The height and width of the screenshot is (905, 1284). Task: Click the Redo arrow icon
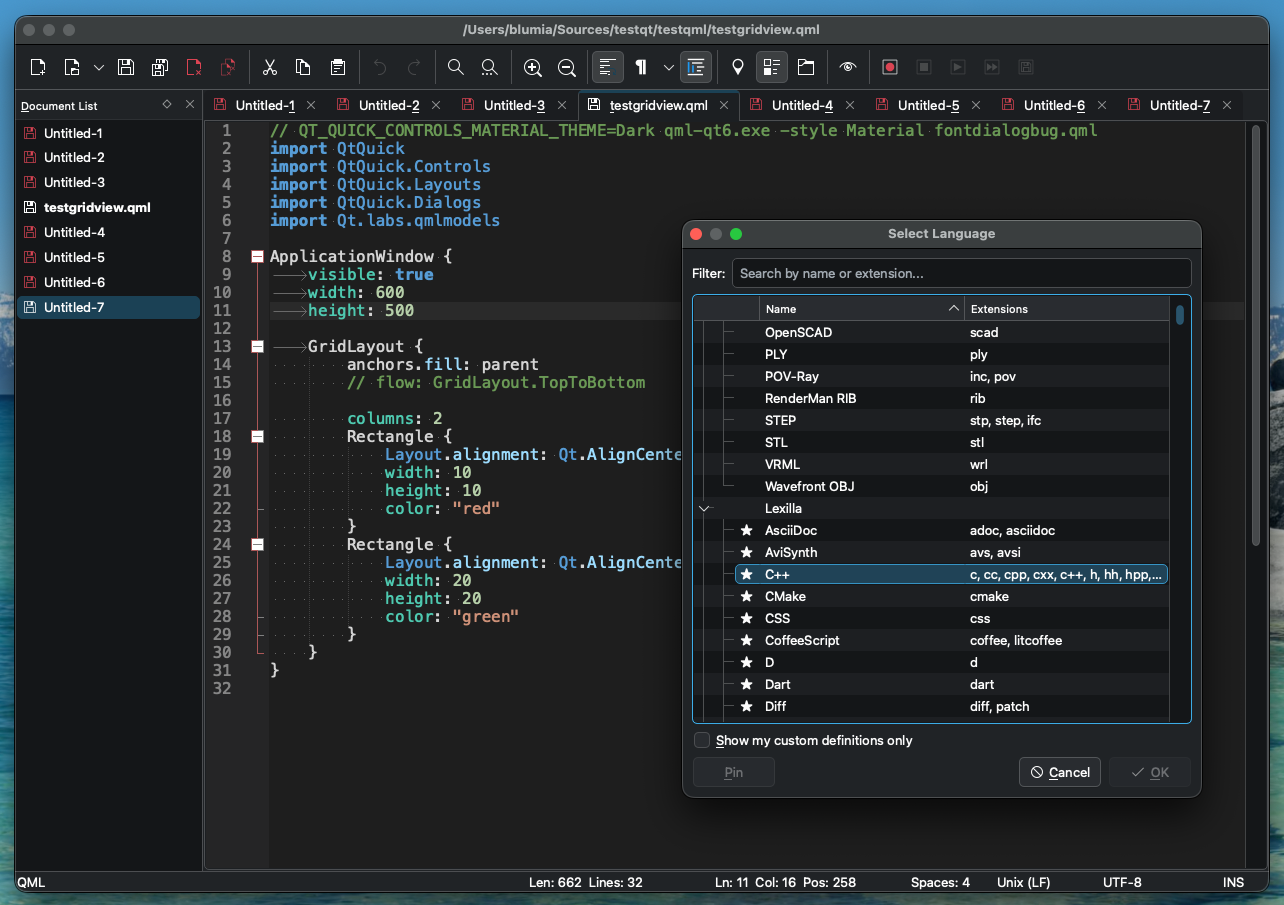(x=413, y=67)
